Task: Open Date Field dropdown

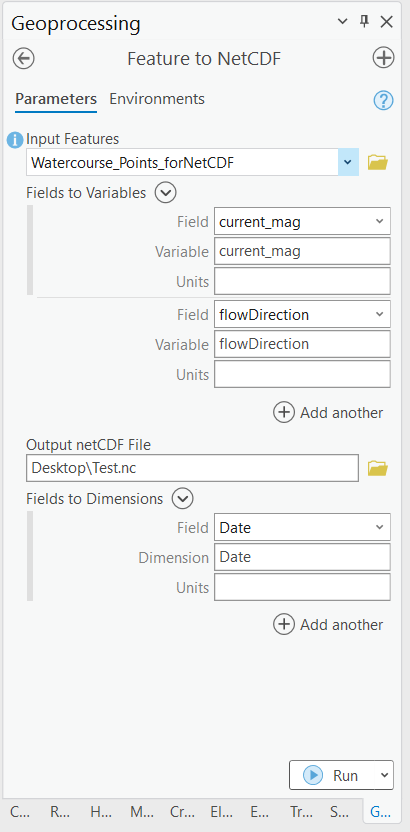Action: tap(379, 527)
